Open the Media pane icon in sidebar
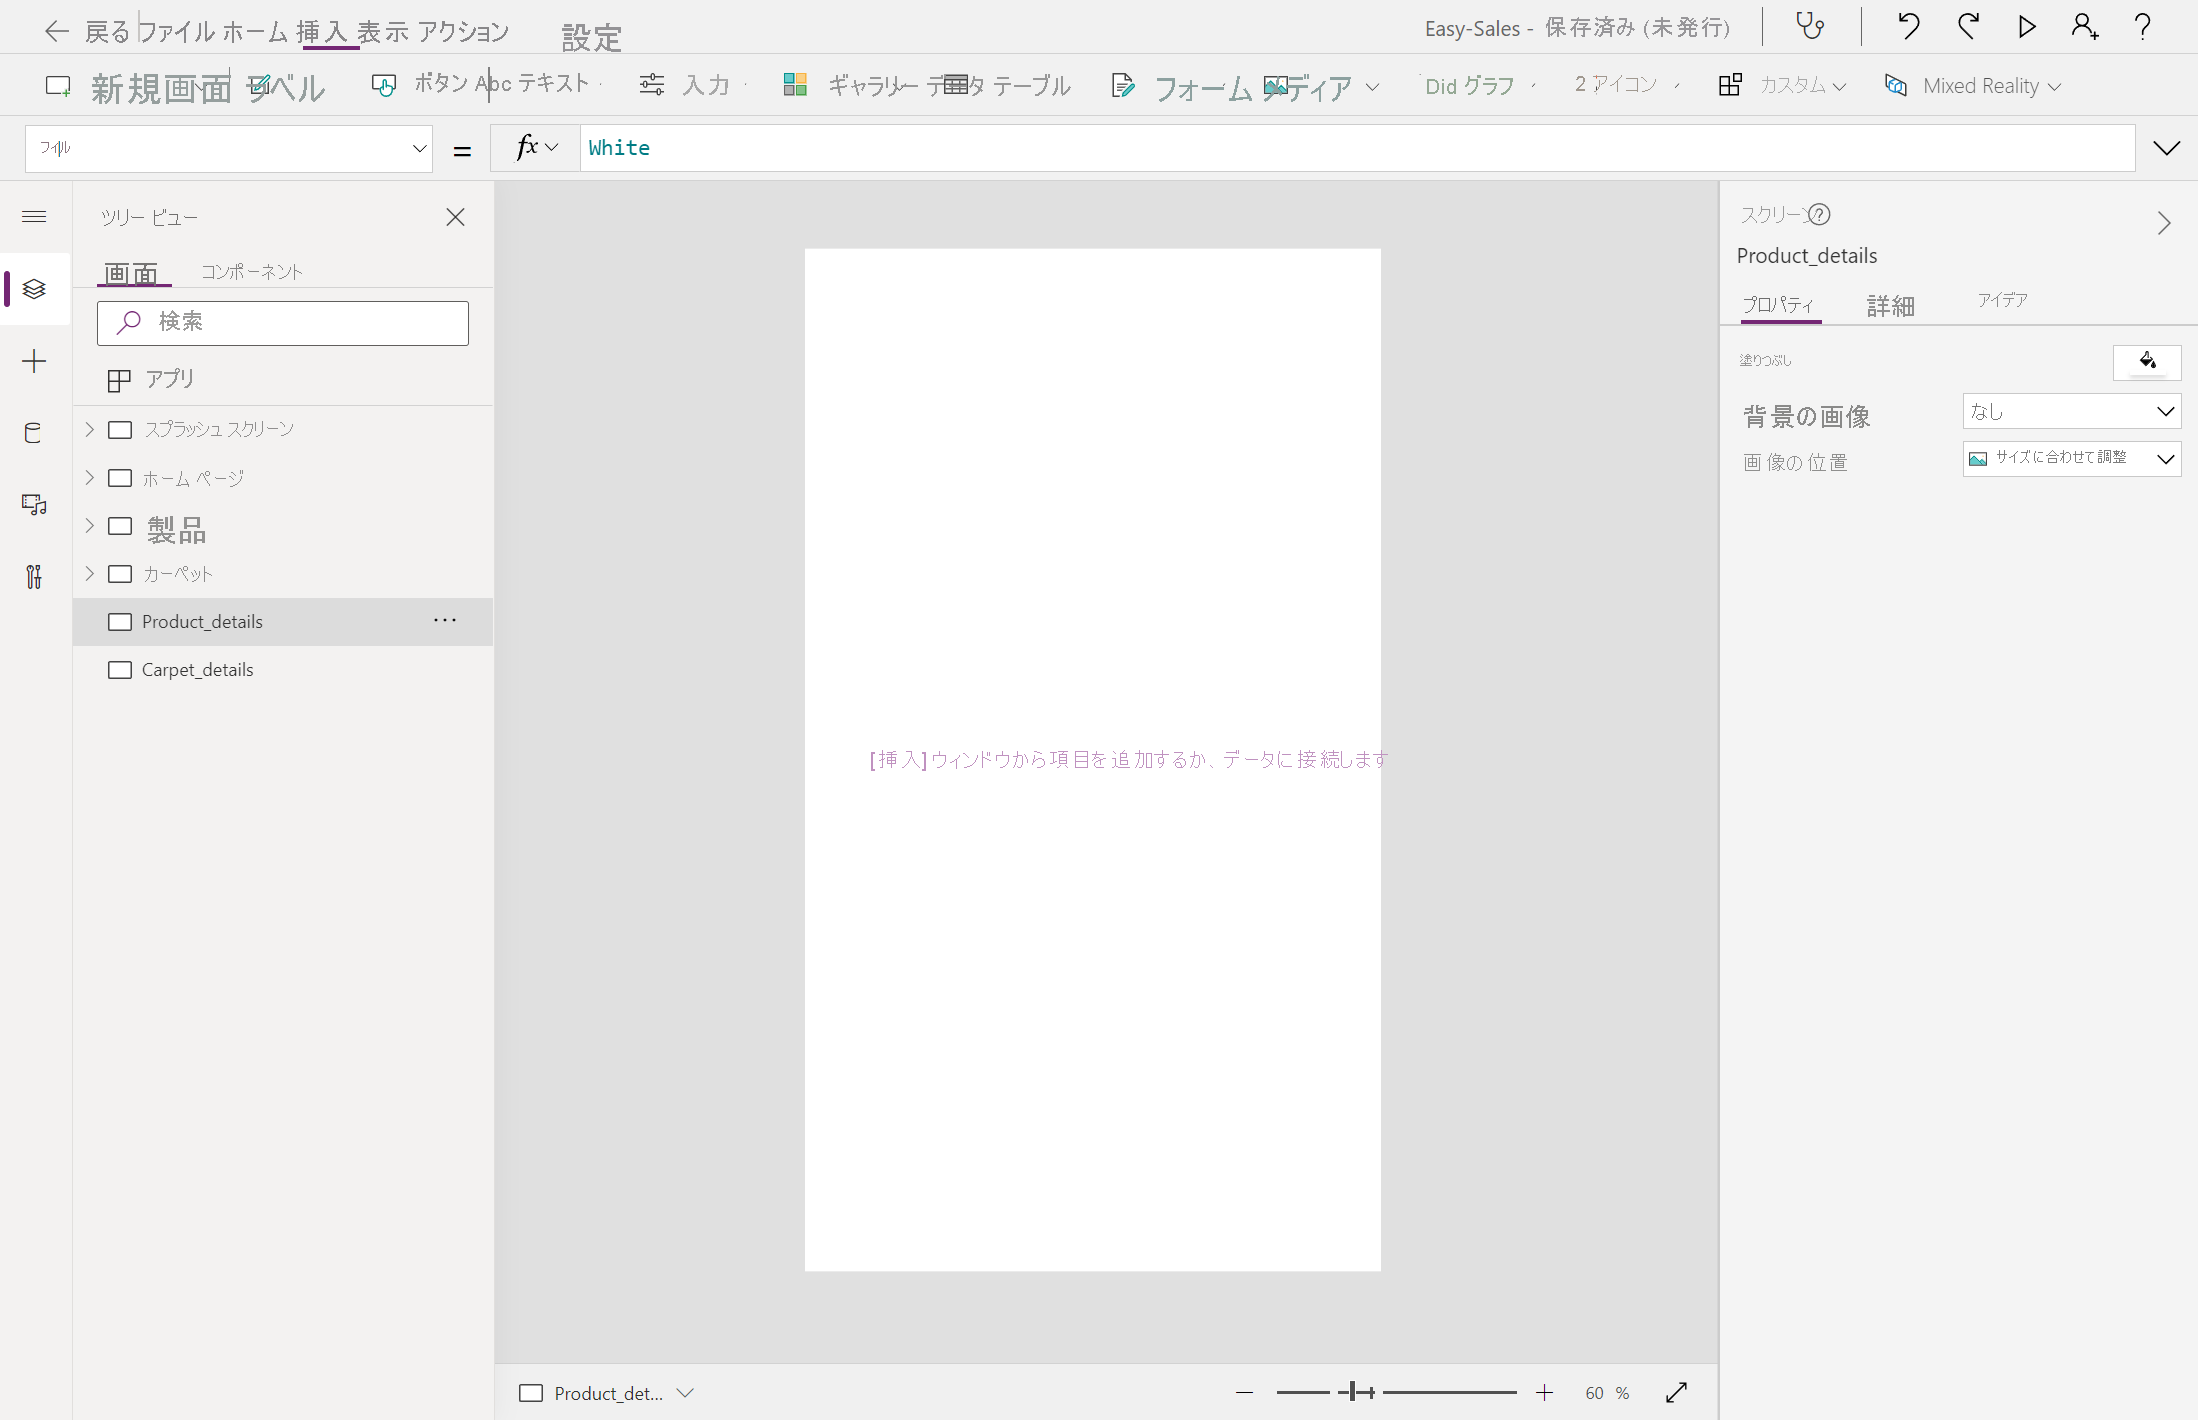 click(x=34, y=504)
